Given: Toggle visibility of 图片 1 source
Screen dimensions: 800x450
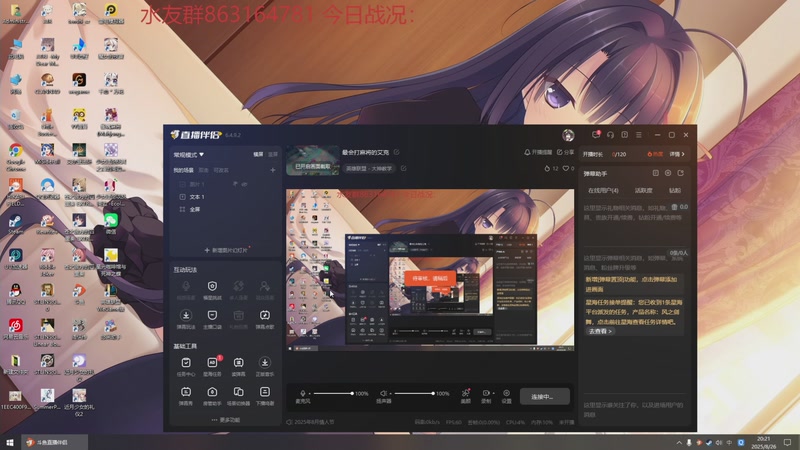Looking at the screenshot, I should [244, 184].
